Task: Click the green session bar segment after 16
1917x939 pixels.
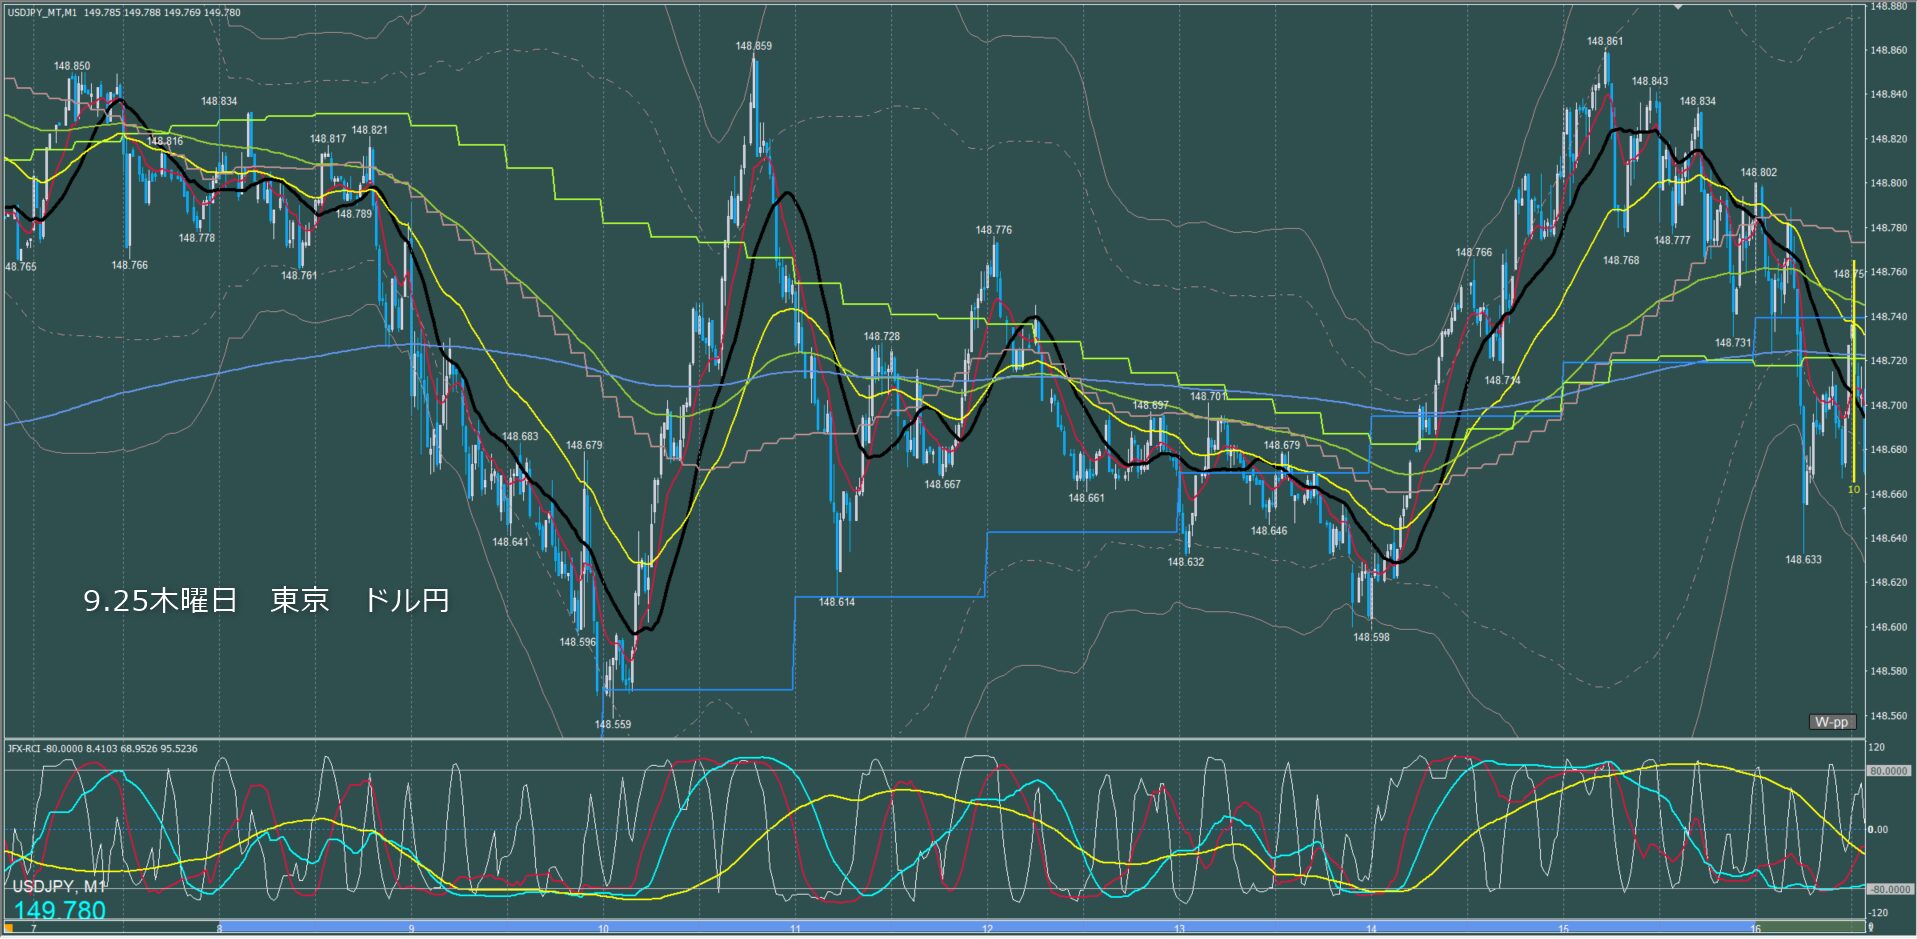Action: (x=1810, y=927)
